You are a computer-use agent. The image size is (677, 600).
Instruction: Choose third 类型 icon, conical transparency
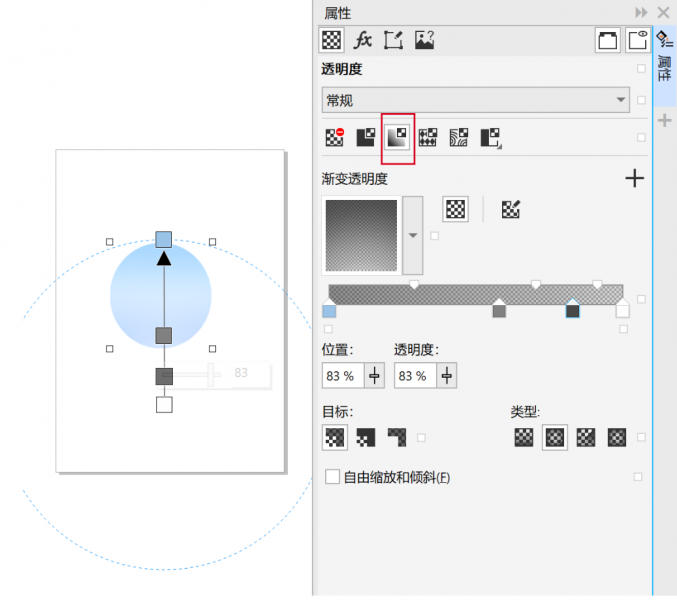[x=586, y=438]
